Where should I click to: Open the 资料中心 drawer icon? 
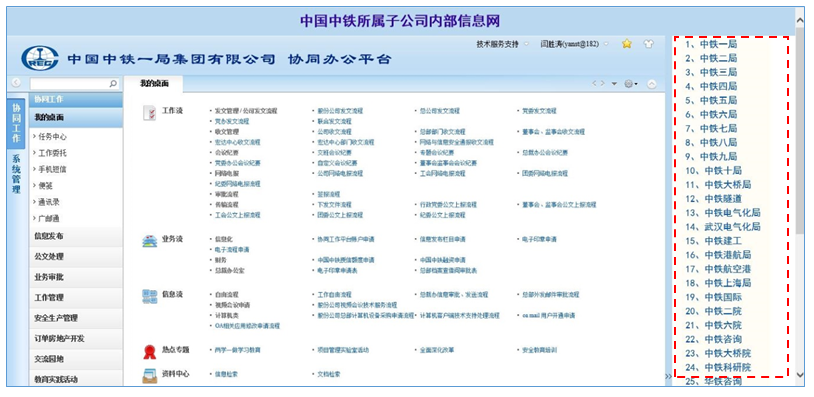pyautogui.click(x=149, y=376)
